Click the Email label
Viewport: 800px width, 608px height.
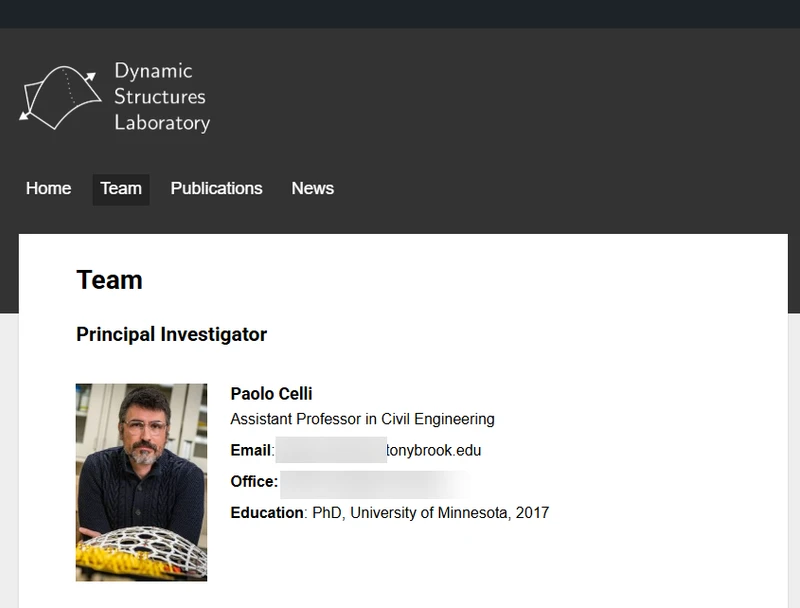[x=251, y=450]
